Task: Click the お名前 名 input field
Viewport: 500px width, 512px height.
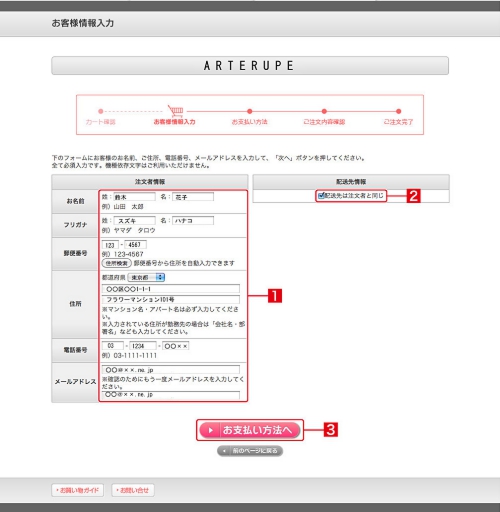Action: 193,197
